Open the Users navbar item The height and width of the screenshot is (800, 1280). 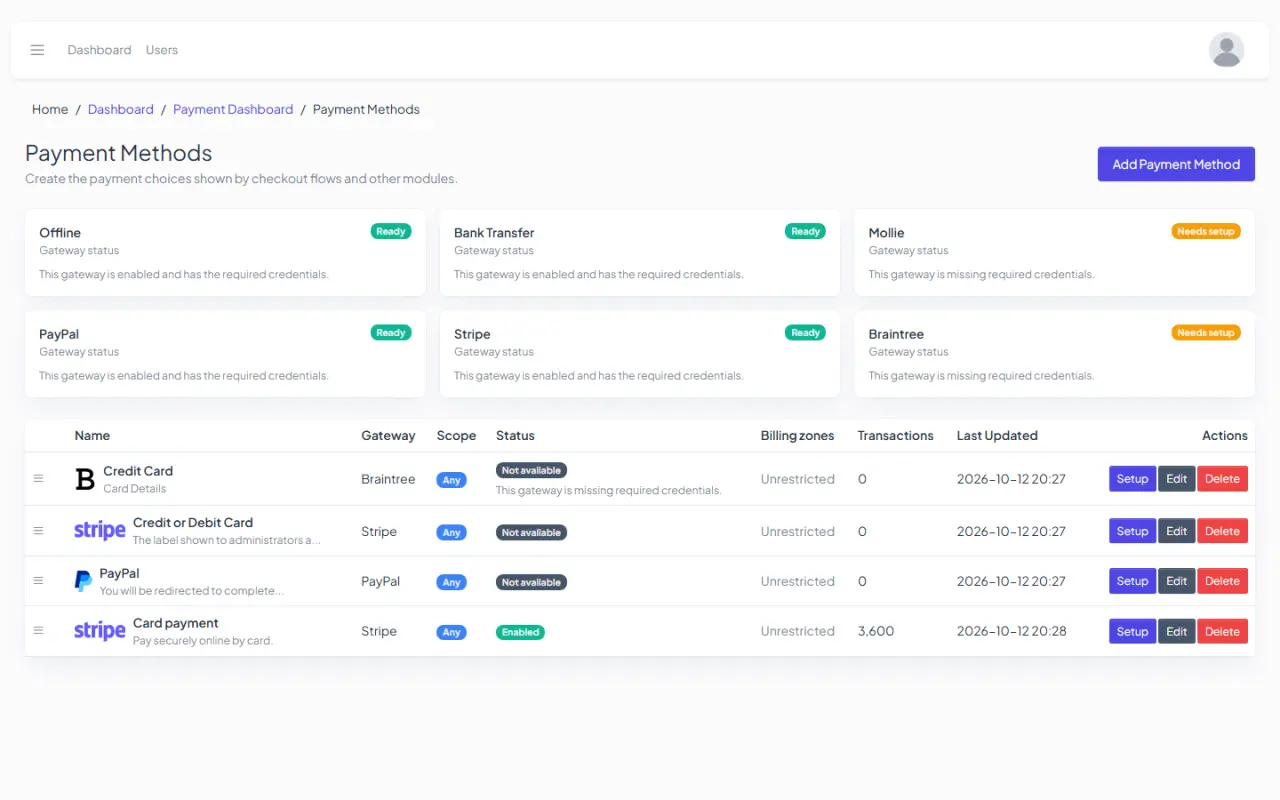162,50
